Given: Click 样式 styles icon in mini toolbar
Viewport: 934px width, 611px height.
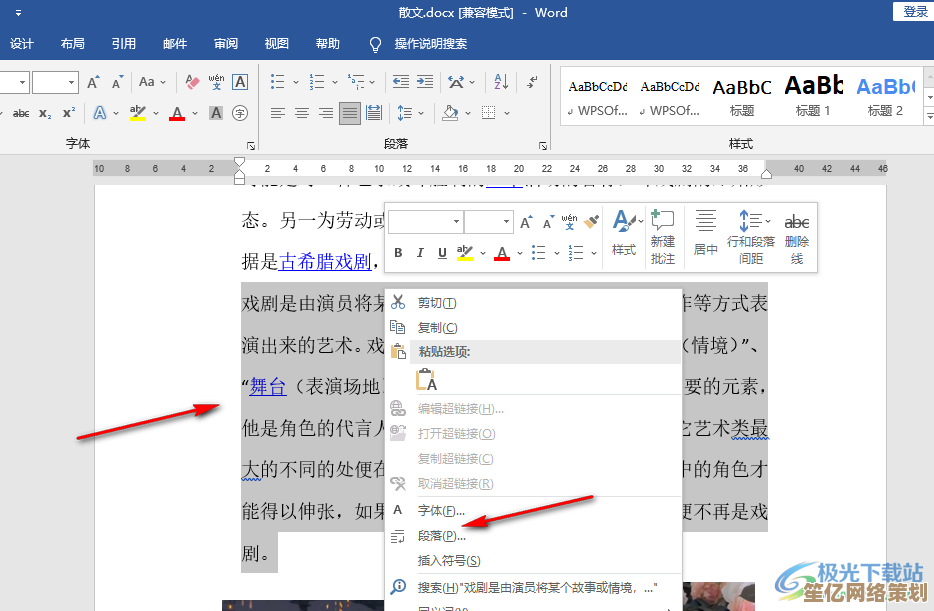Looking at the screenshot, I should coord(625,233).
